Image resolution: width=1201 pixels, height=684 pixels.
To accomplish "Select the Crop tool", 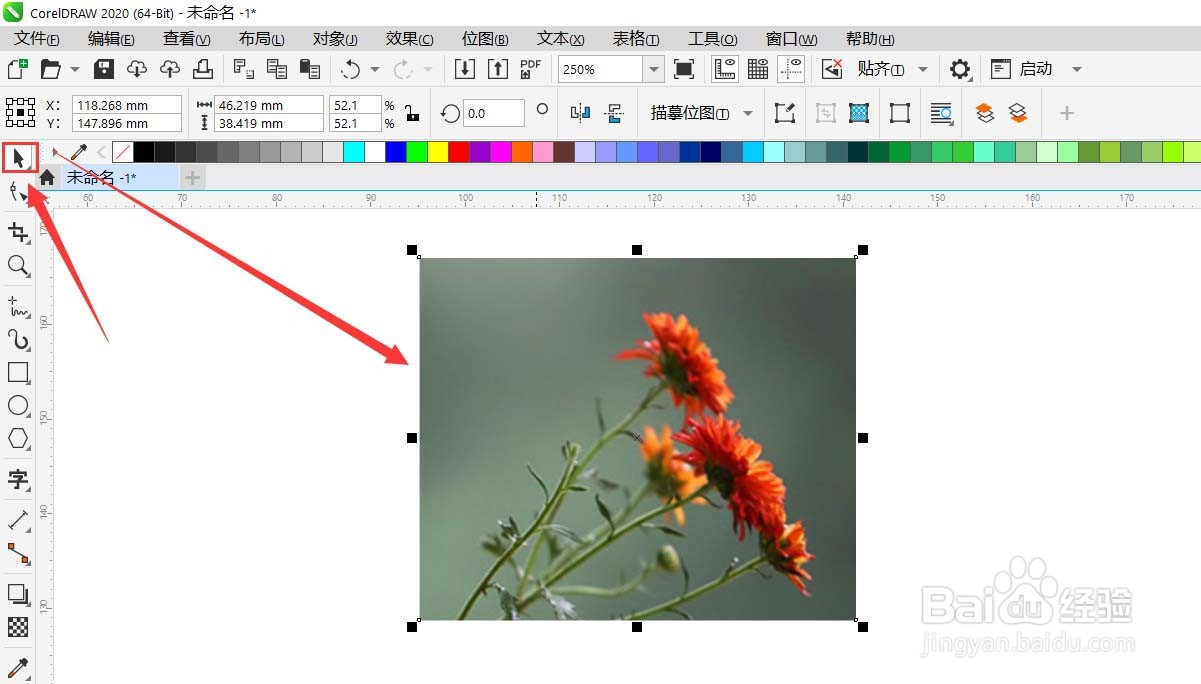I will [18, 232].
